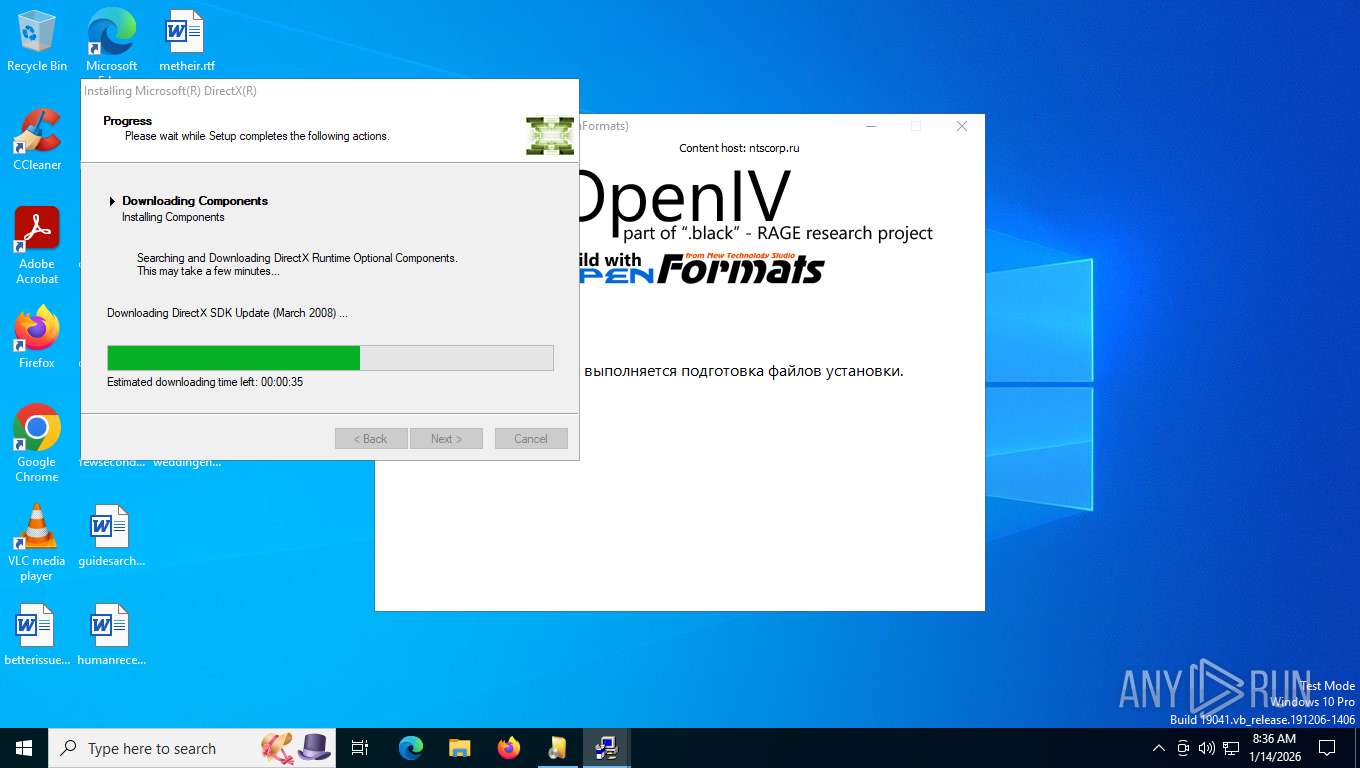Select the betterissue Word document icon

[37, 635]
